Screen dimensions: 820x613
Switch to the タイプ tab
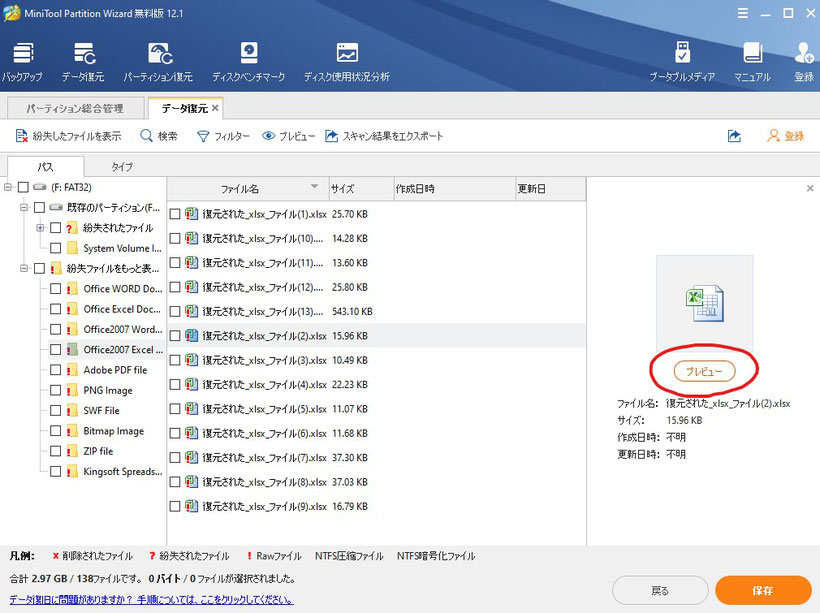pyautogui.click(x=121, y=167)
